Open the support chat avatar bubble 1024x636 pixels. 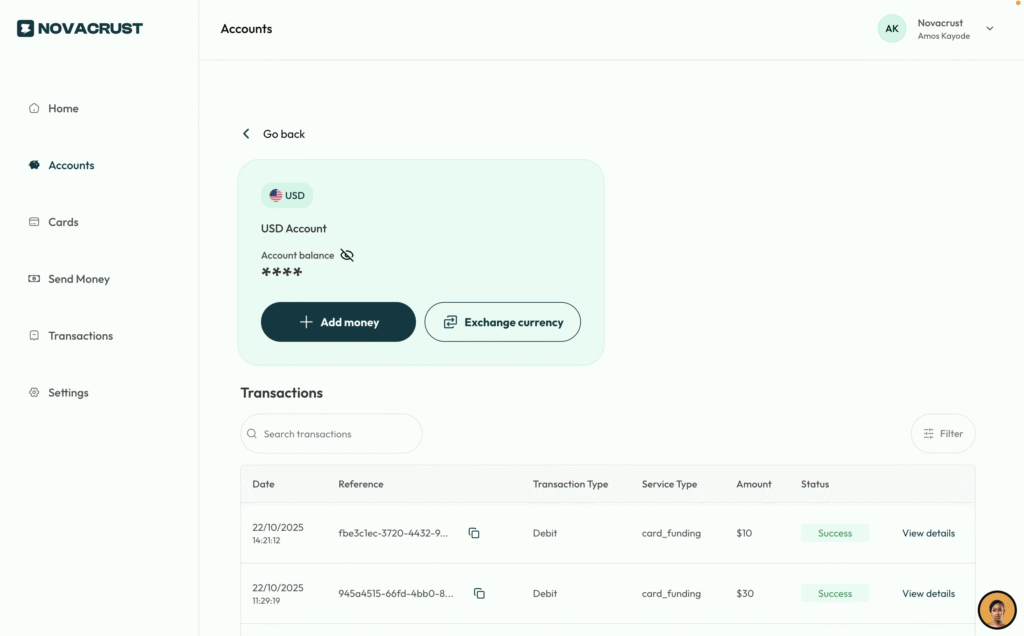[996, 609]
